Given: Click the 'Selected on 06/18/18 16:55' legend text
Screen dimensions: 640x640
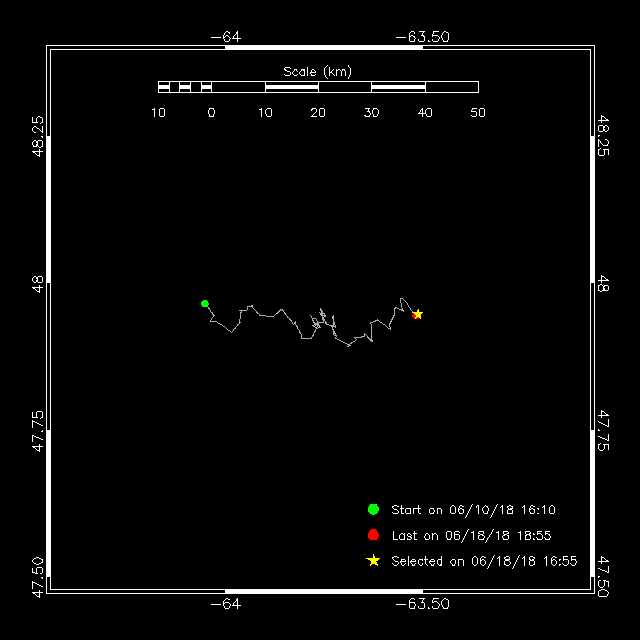Looking at the screenshot, I should 484,561.
